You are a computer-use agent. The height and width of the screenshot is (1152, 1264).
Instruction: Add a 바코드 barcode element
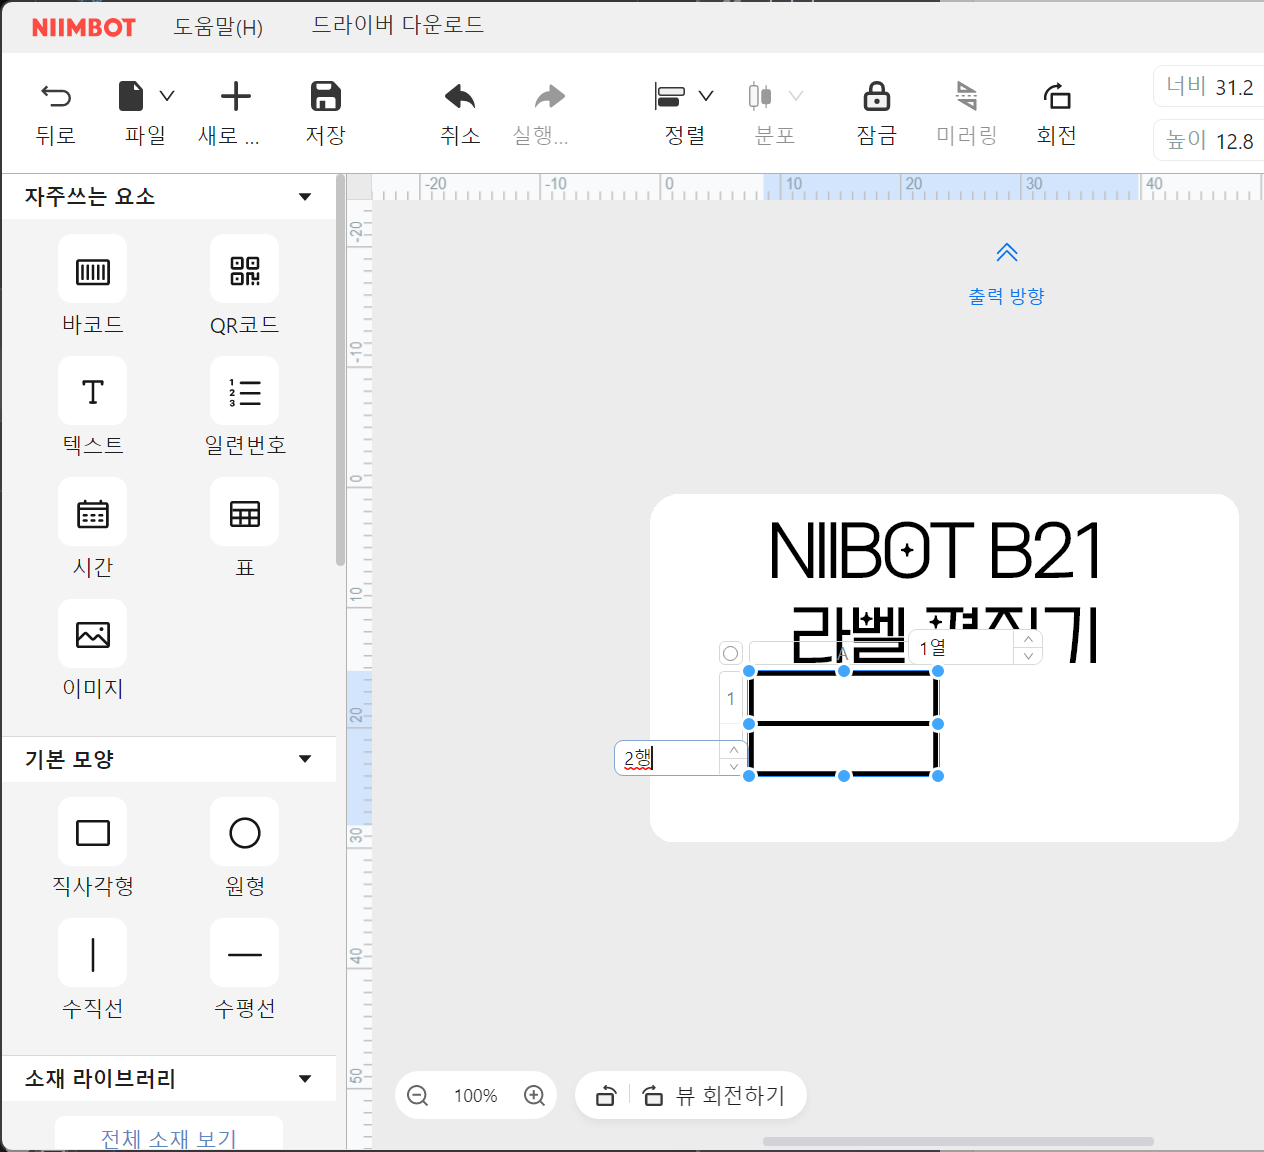[x=93, y=269]
